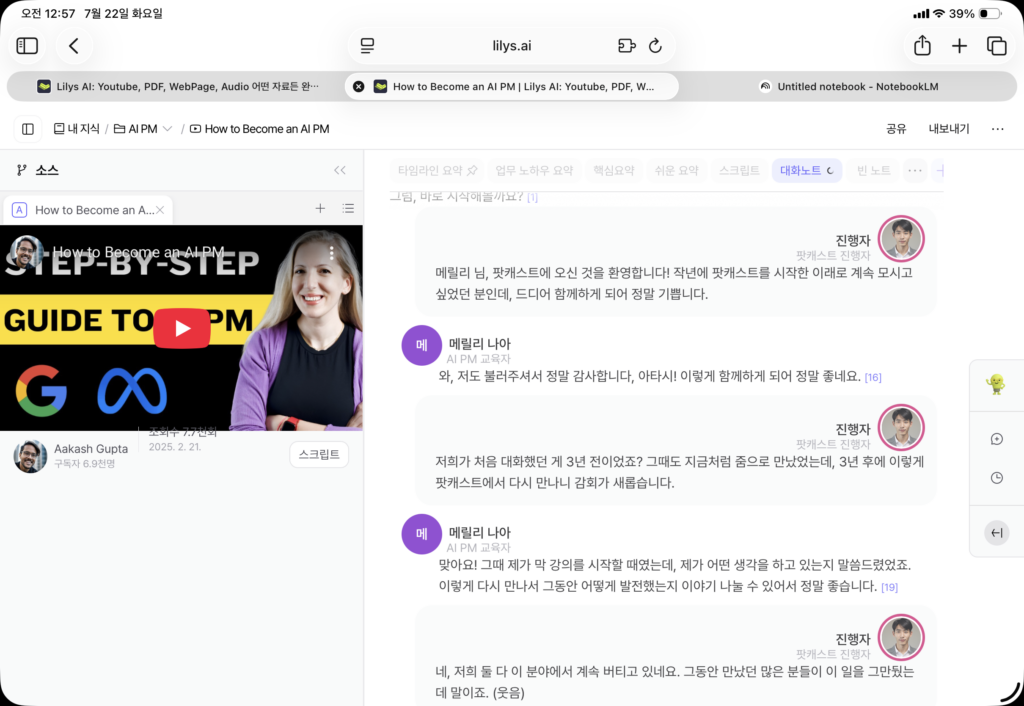Image resolution: width=1024 pixels, height=706 pixels.
Task: Toggle the Lilys left sidebar panel icon
Action: (x=28, y=129)
